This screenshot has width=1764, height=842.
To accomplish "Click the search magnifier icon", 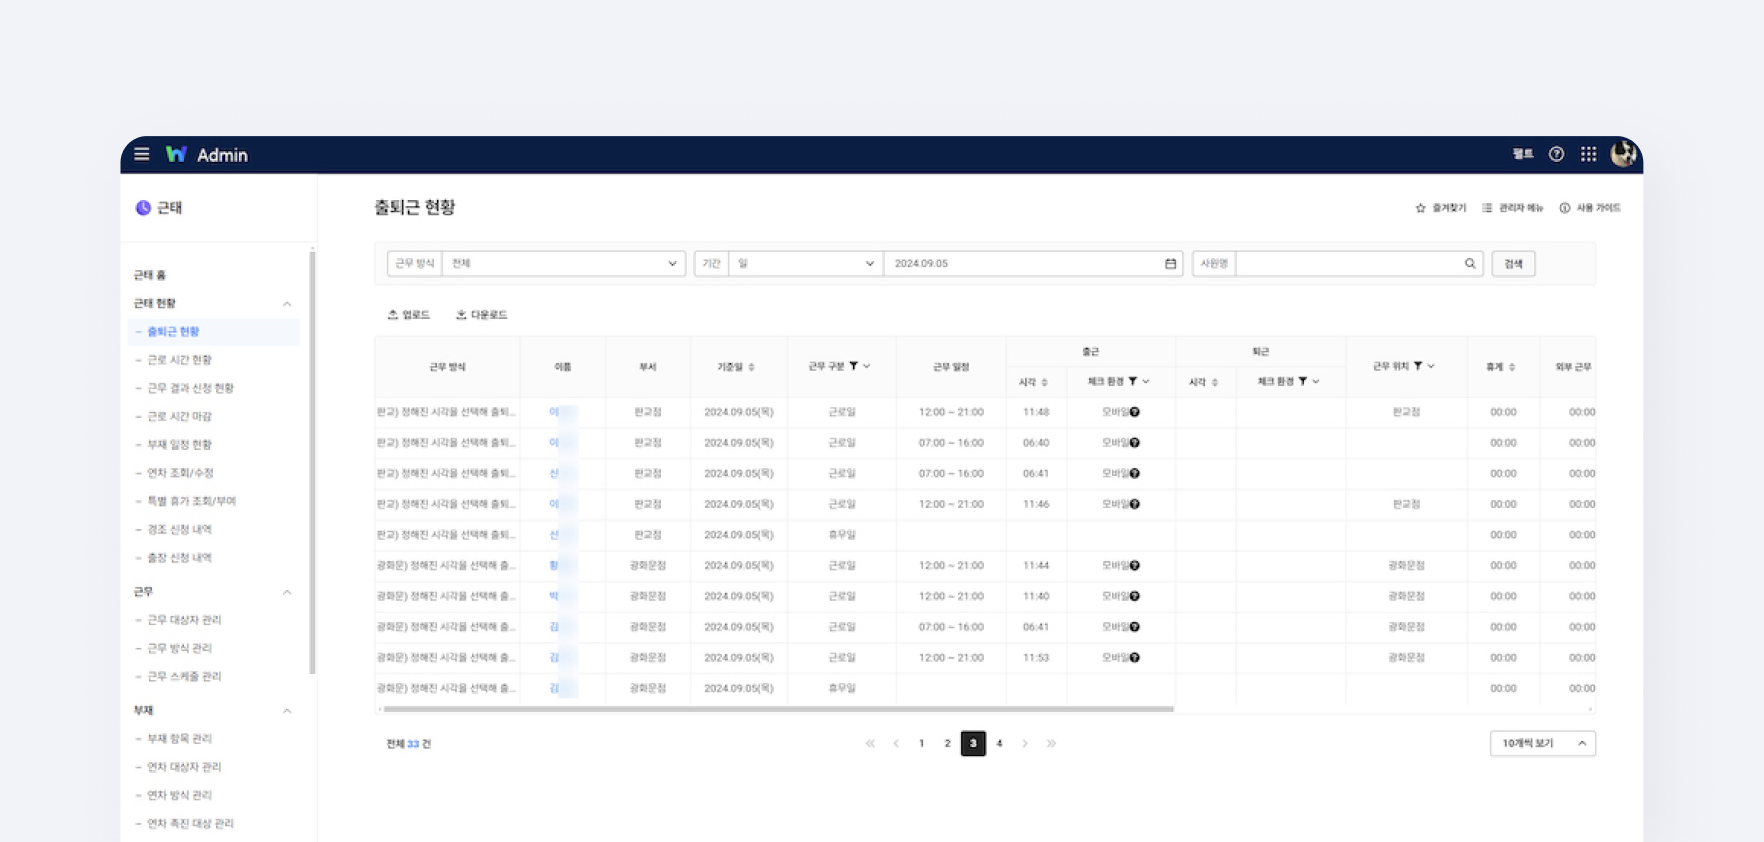I will point(1470,264).
